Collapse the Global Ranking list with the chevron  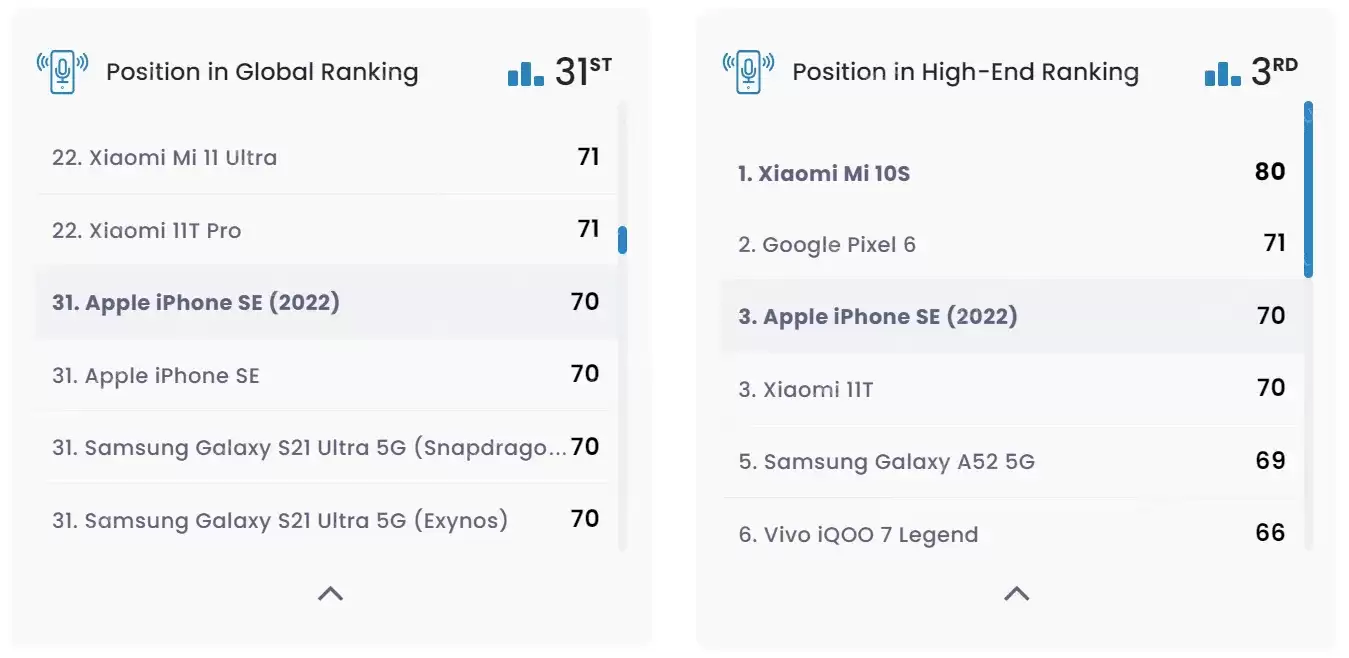(330, 593)
